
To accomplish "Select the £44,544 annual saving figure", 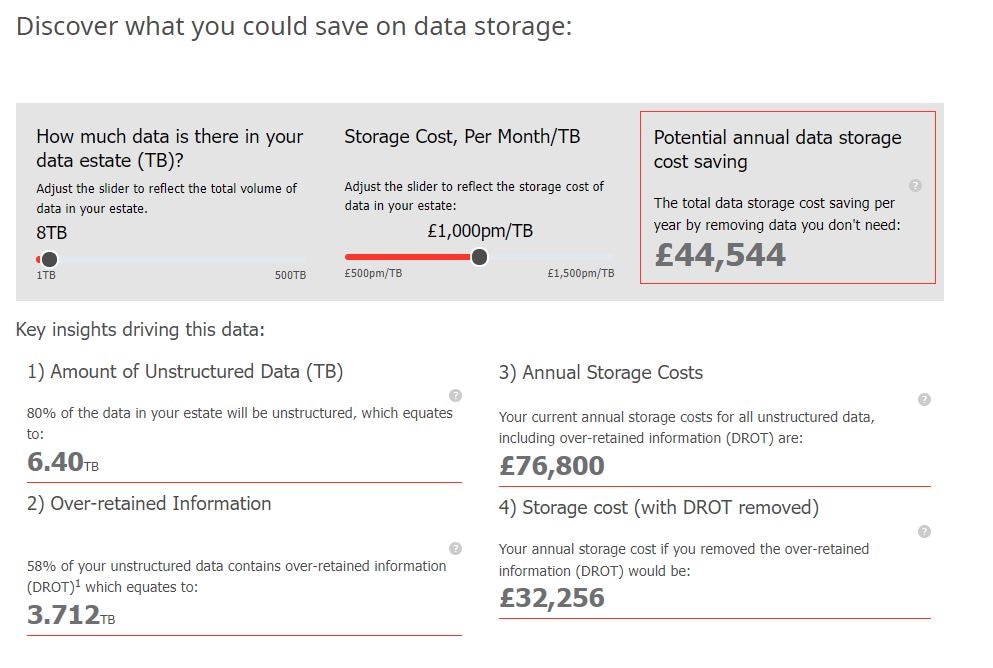I will coord(720,255).
